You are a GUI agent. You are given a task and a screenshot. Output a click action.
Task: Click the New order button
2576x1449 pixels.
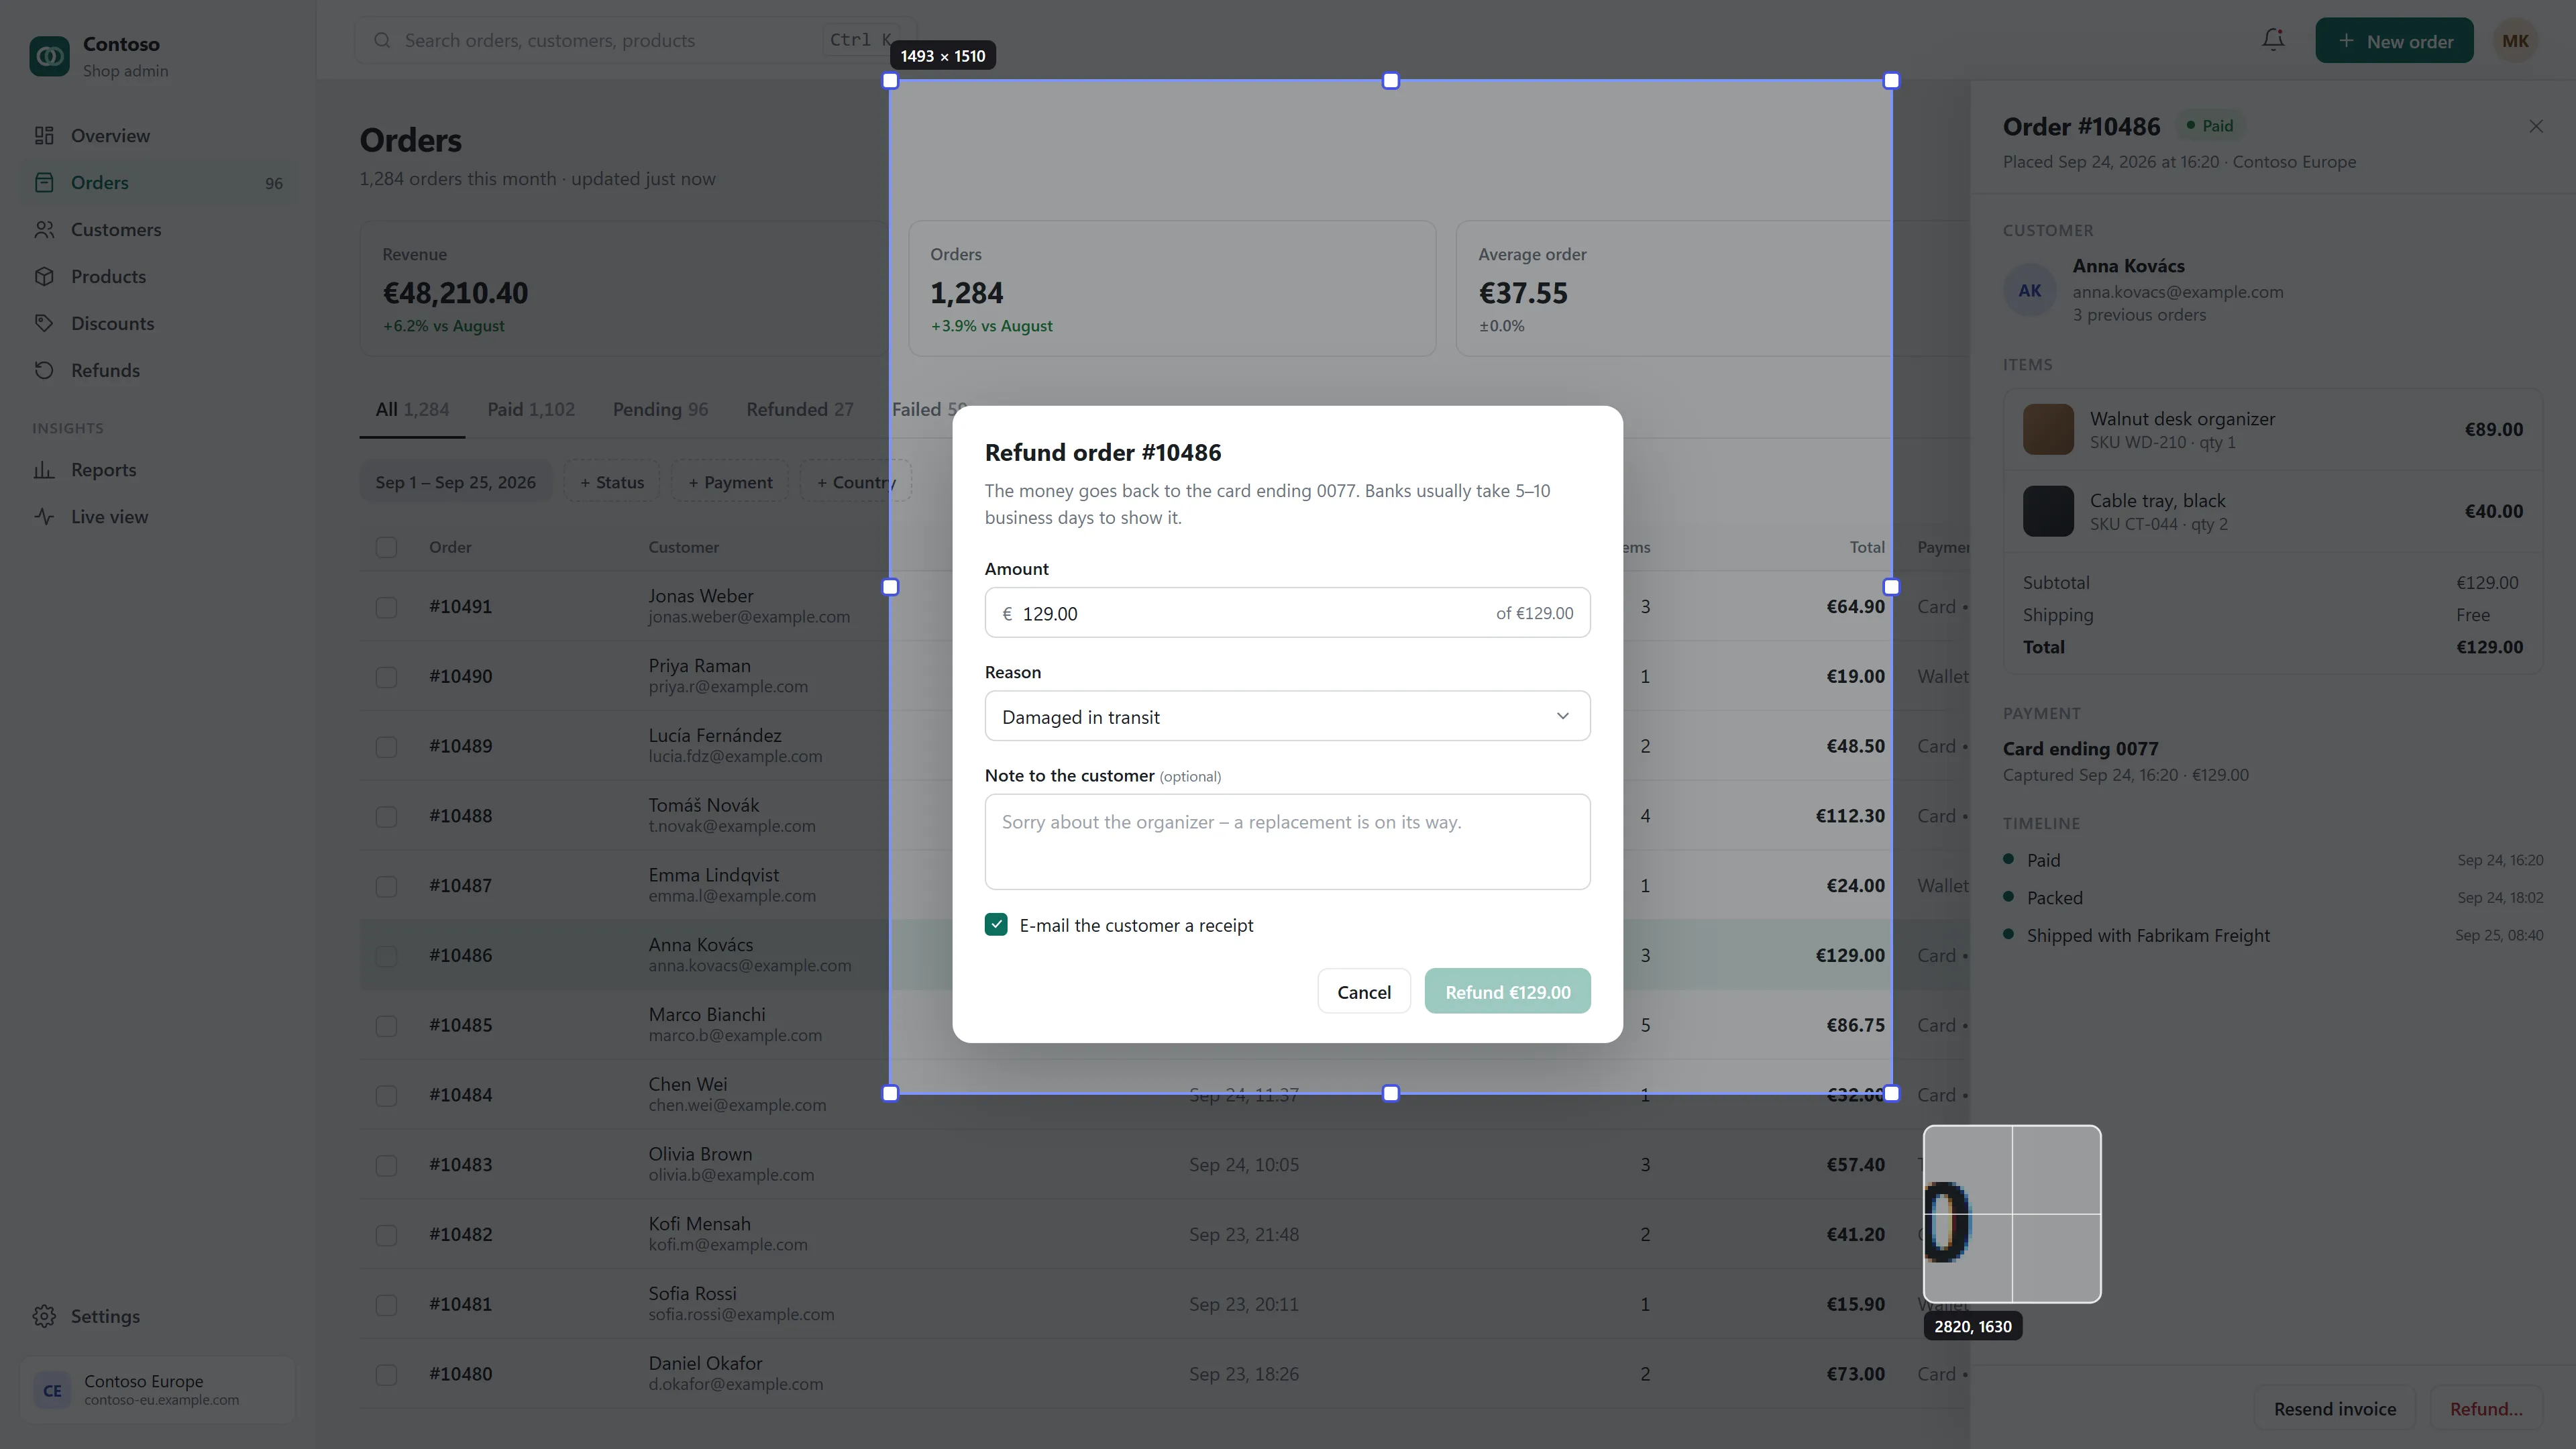coord(2394,41)
